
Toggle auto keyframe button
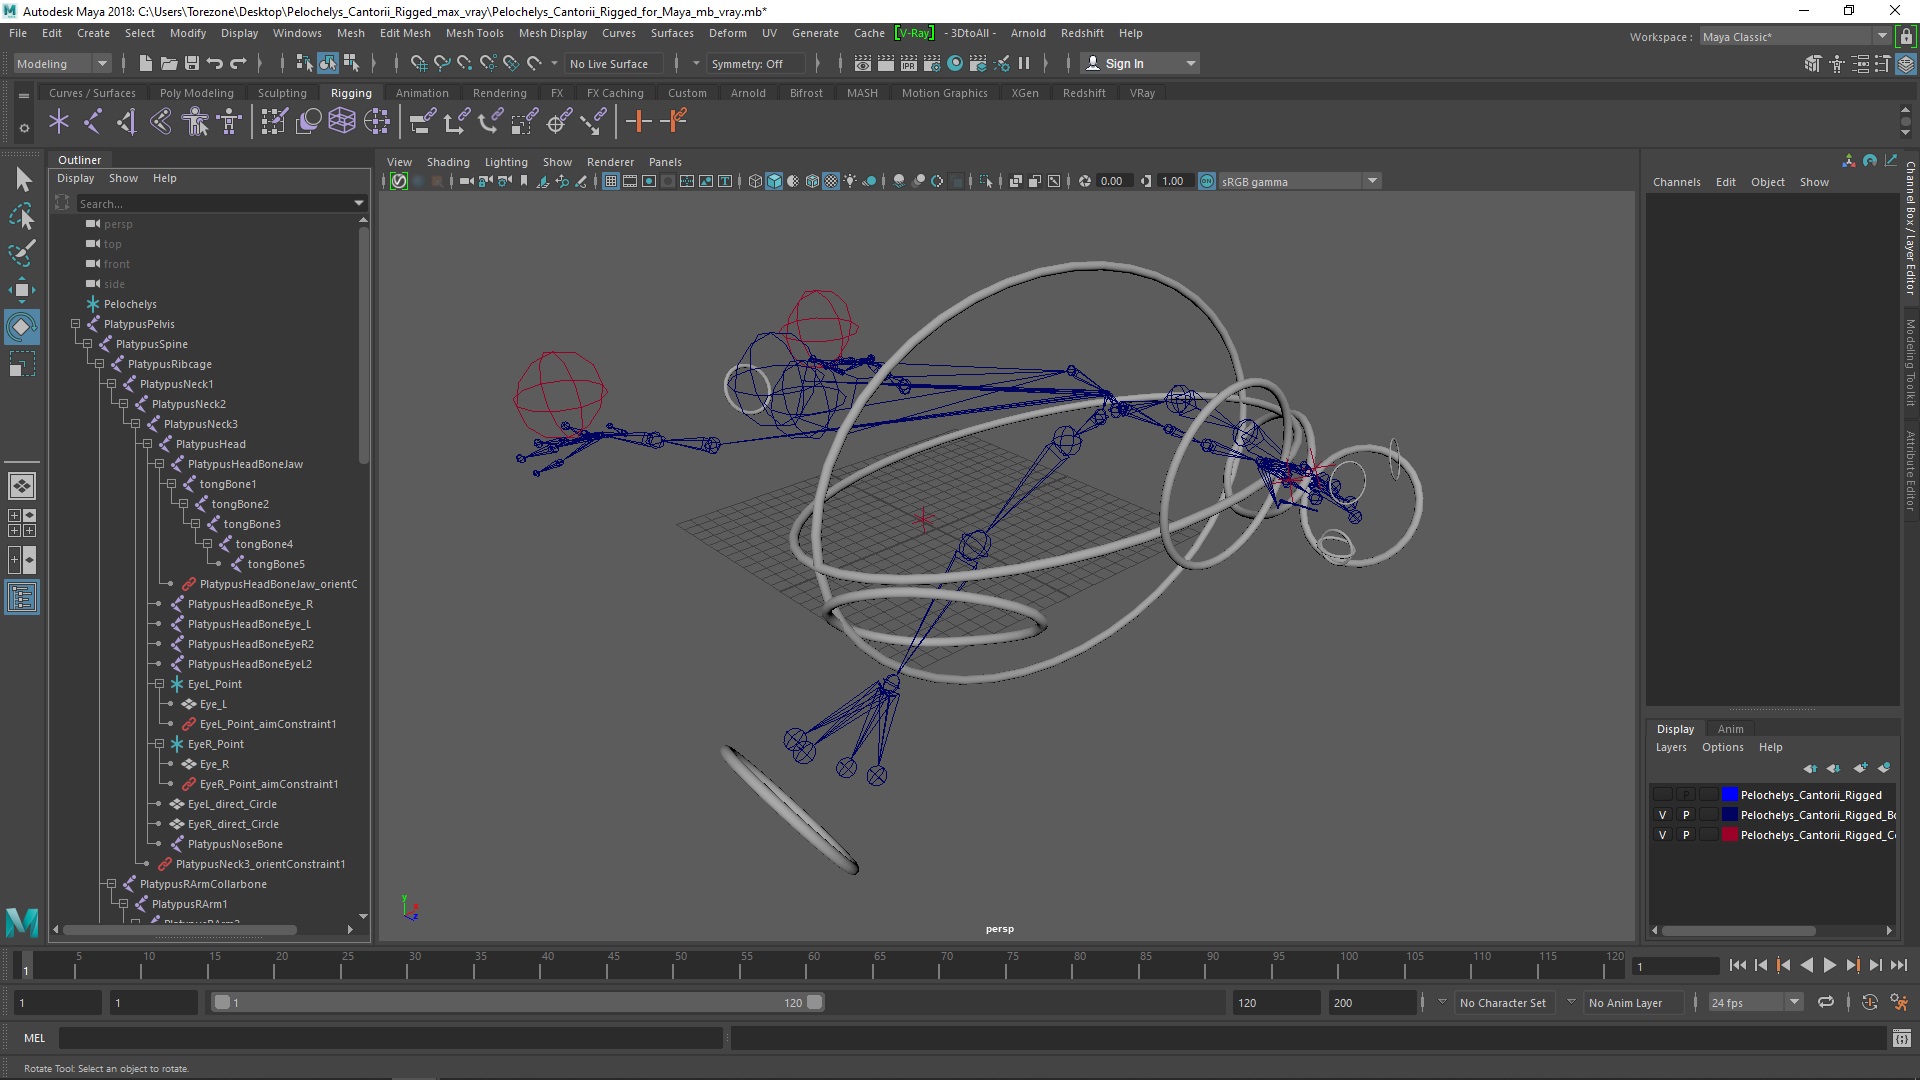click(x=1869, y=1002)
